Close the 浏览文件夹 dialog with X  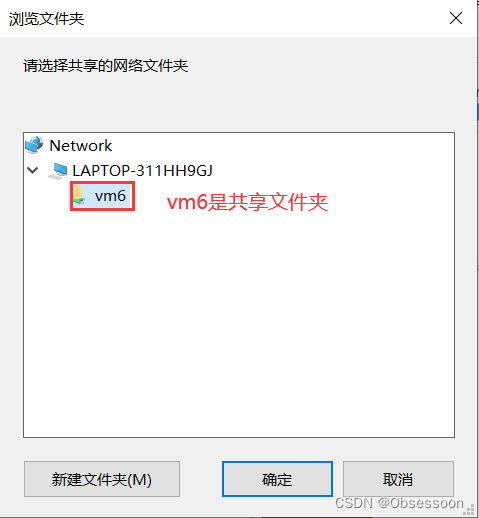click(x=456, y=18)
